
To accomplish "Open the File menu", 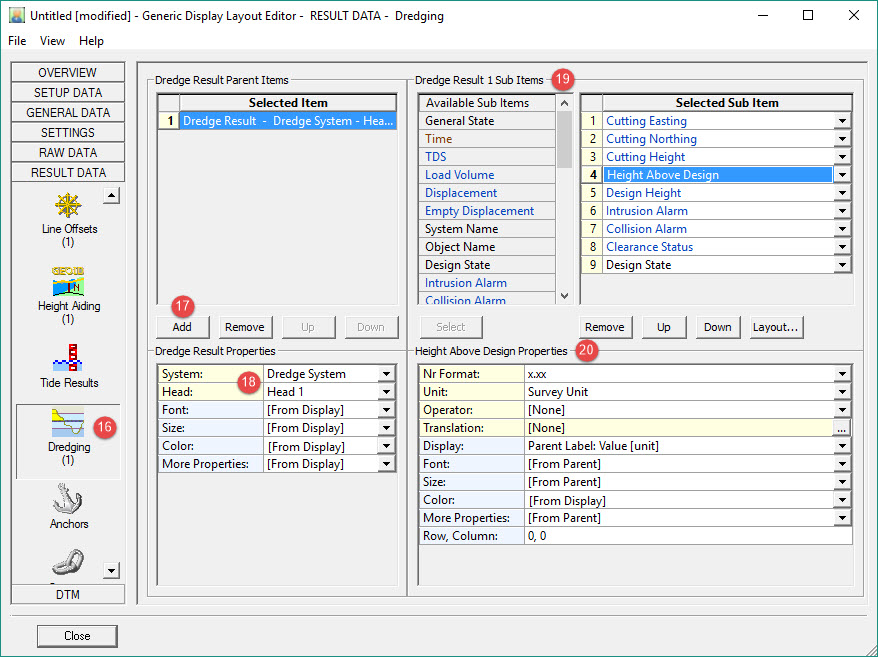I will 17,41.
